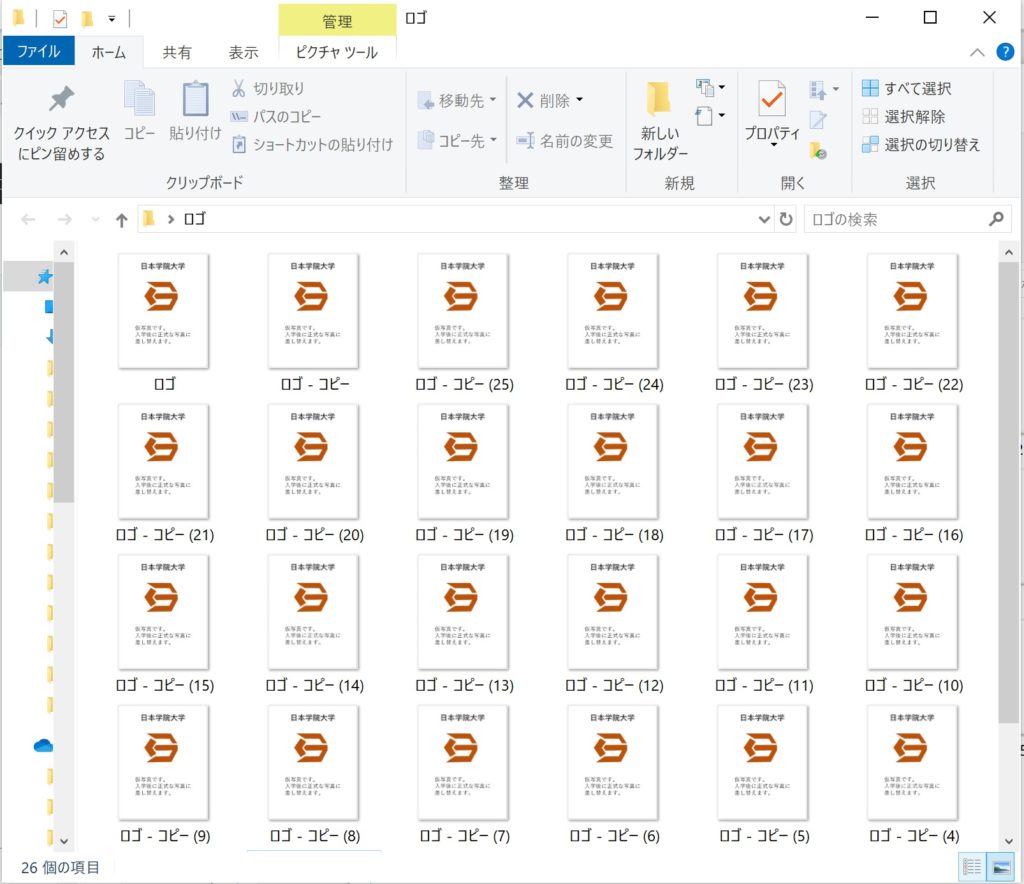Image resolution: width=1024 pixels, height=884 pixels.
Task: Click the コピー ribbon icon
Action: pyautogui.click(x=139, y=110)
